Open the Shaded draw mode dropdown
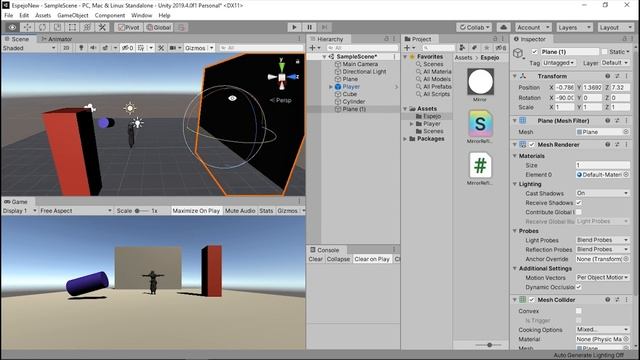Screen dimensions: 640x360 pos(29,48)
